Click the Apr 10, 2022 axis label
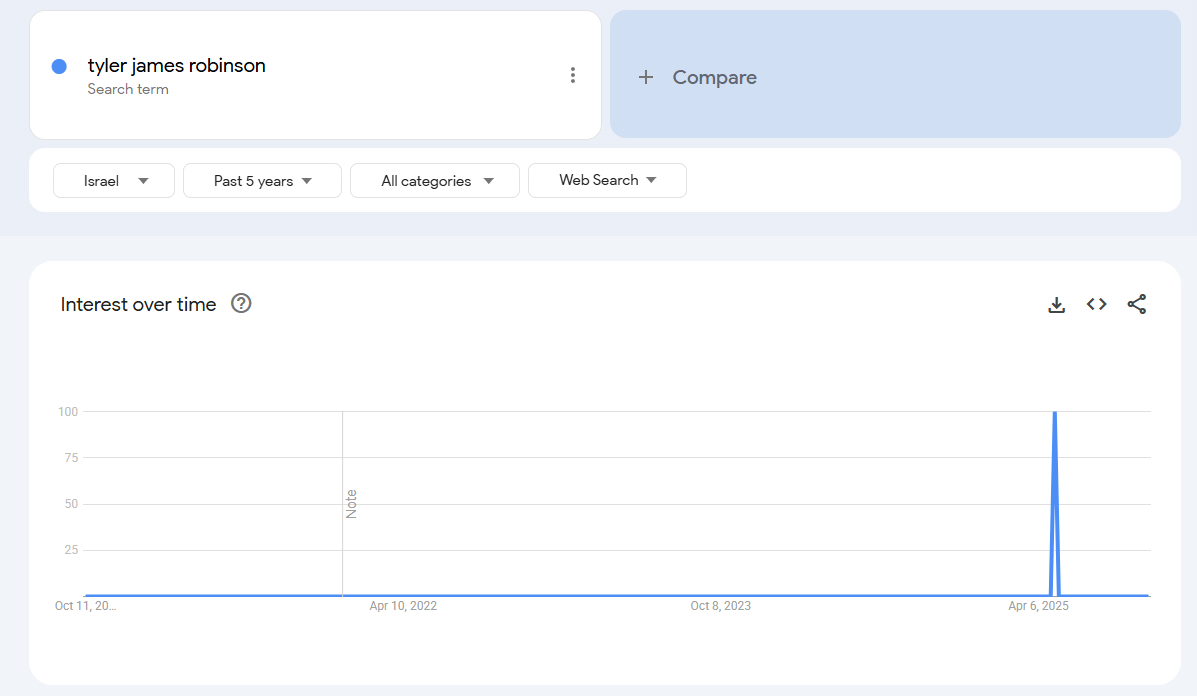Viewport: 1197px width, 696px height. pyautogui.click(x=403, y=606)
